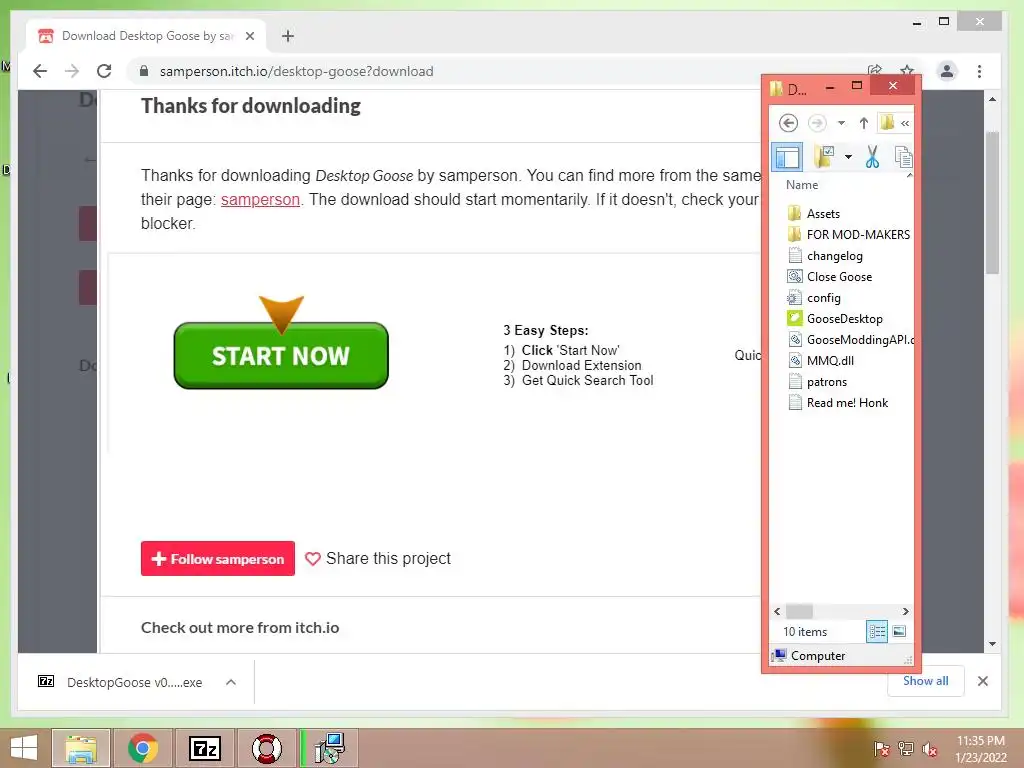Open Chrome from taskbar
Image resolution: width=1024 pixels, height=768 pixels.
point(143,748)
